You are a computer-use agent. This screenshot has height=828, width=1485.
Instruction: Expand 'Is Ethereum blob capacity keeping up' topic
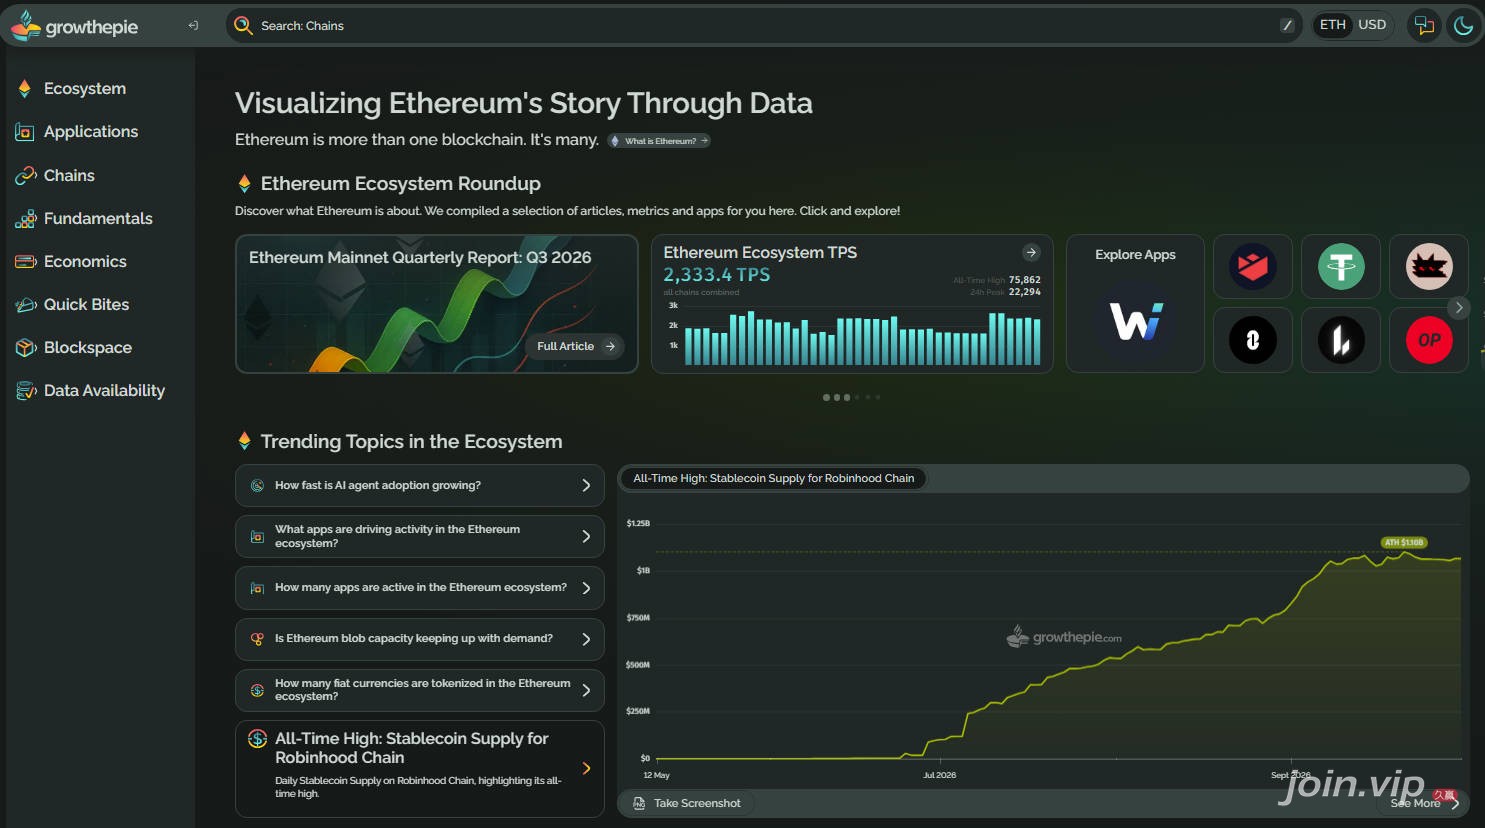point(420,639)
